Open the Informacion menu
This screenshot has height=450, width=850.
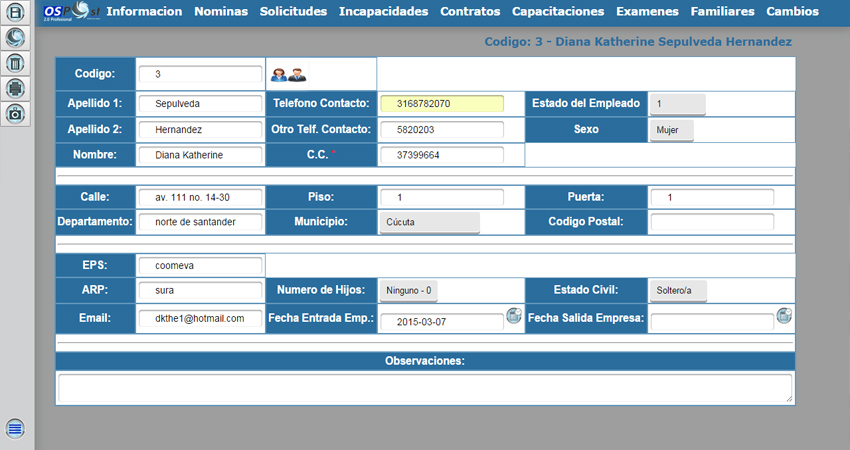point(144,11)
